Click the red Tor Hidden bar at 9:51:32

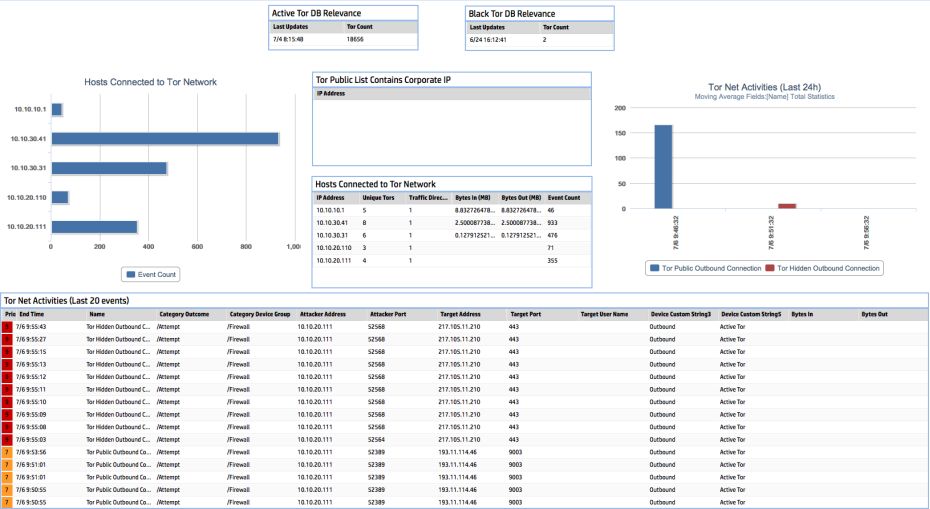click(787, 206)
